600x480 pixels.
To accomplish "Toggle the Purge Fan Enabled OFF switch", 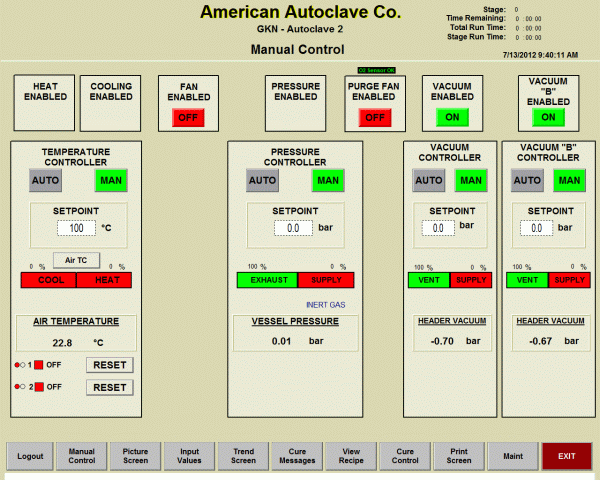I will 375,117.
